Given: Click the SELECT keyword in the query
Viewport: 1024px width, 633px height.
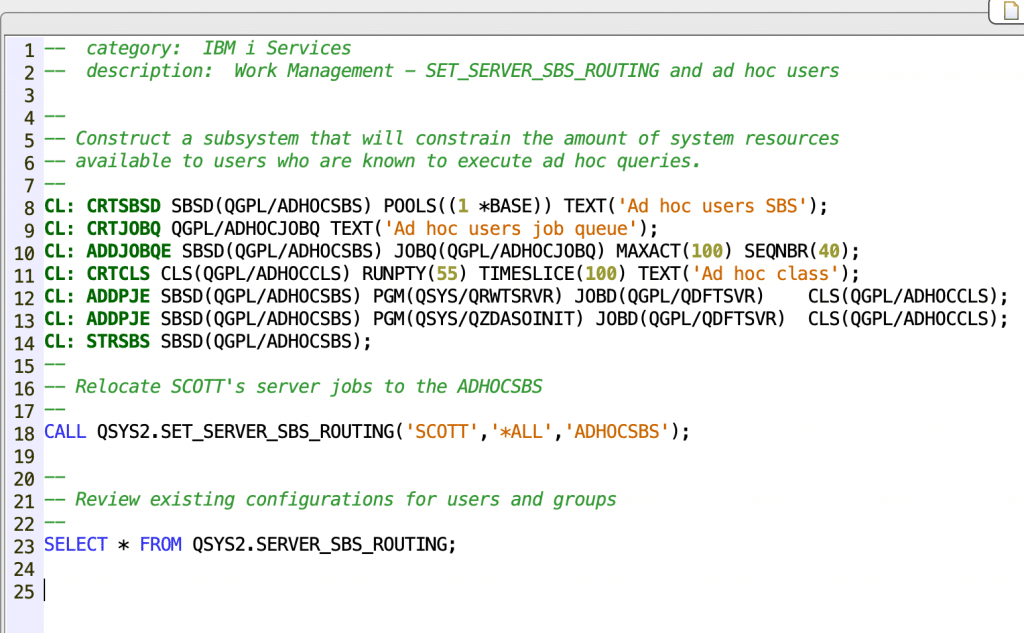Looking at the screenshot, I should tap(75, 545).
